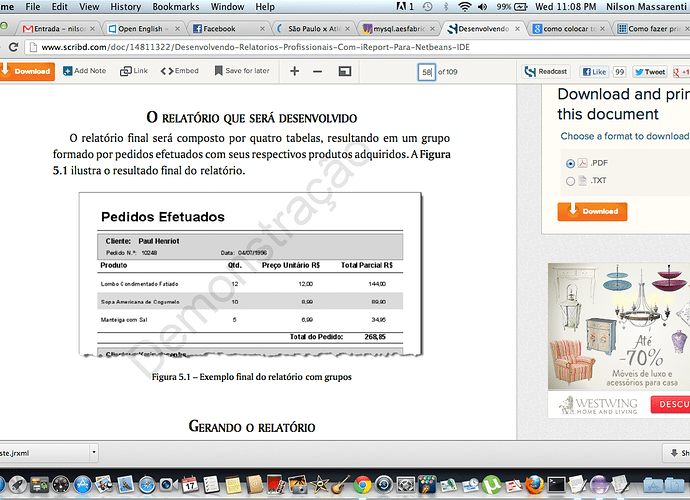This screenshot has height=500, width=690.
Task: Switch to the mysql.aesfabric tab
Action: (x=398, y=29)
